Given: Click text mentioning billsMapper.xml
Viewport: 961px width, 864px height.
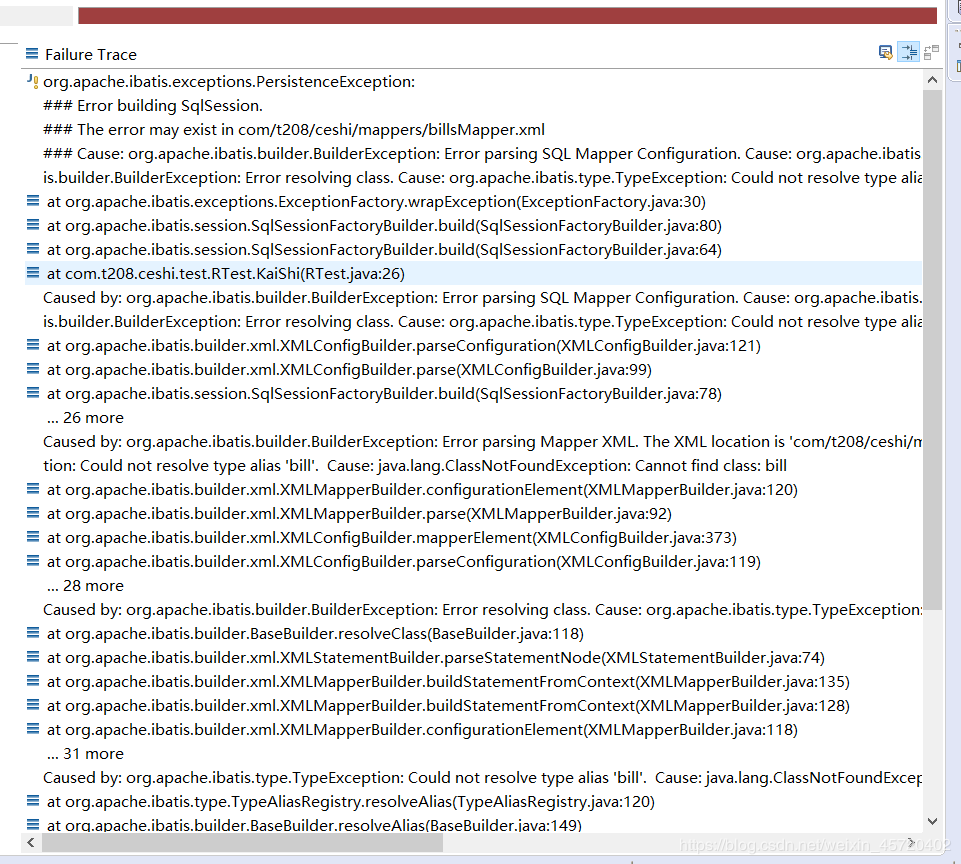Looking at the screenshot, I should (294, 129).
